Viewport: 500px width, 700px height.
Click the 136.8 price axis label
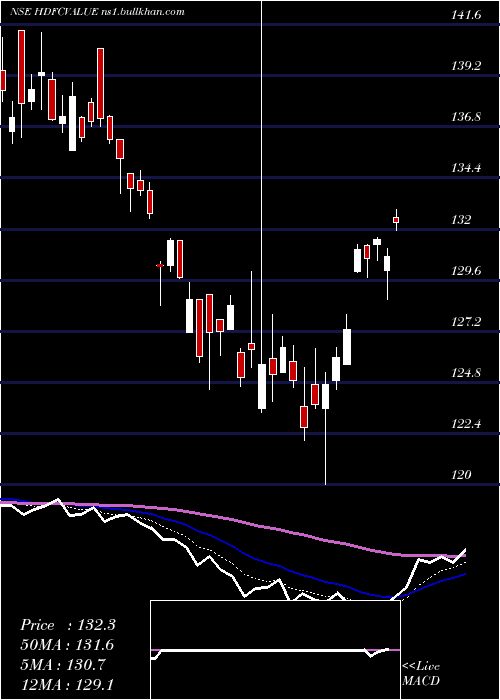[x=466, y=117]
